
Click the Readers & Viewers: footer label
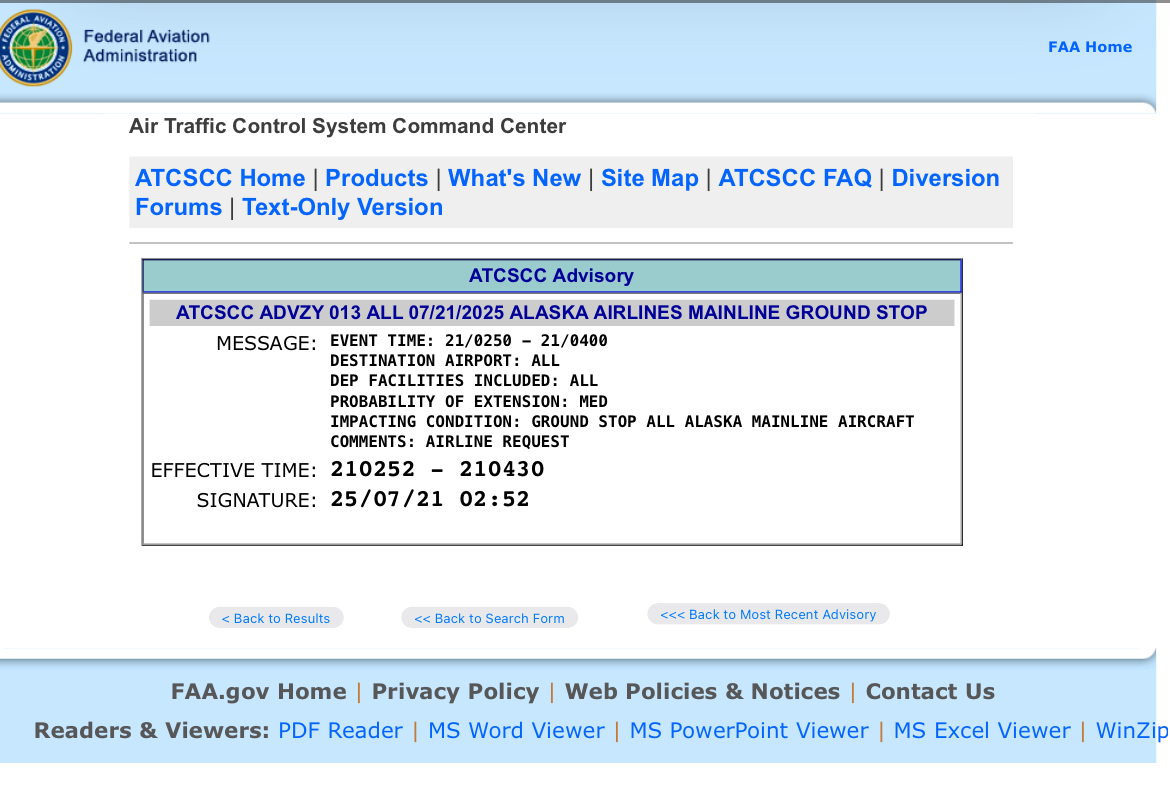click(151, 731)
